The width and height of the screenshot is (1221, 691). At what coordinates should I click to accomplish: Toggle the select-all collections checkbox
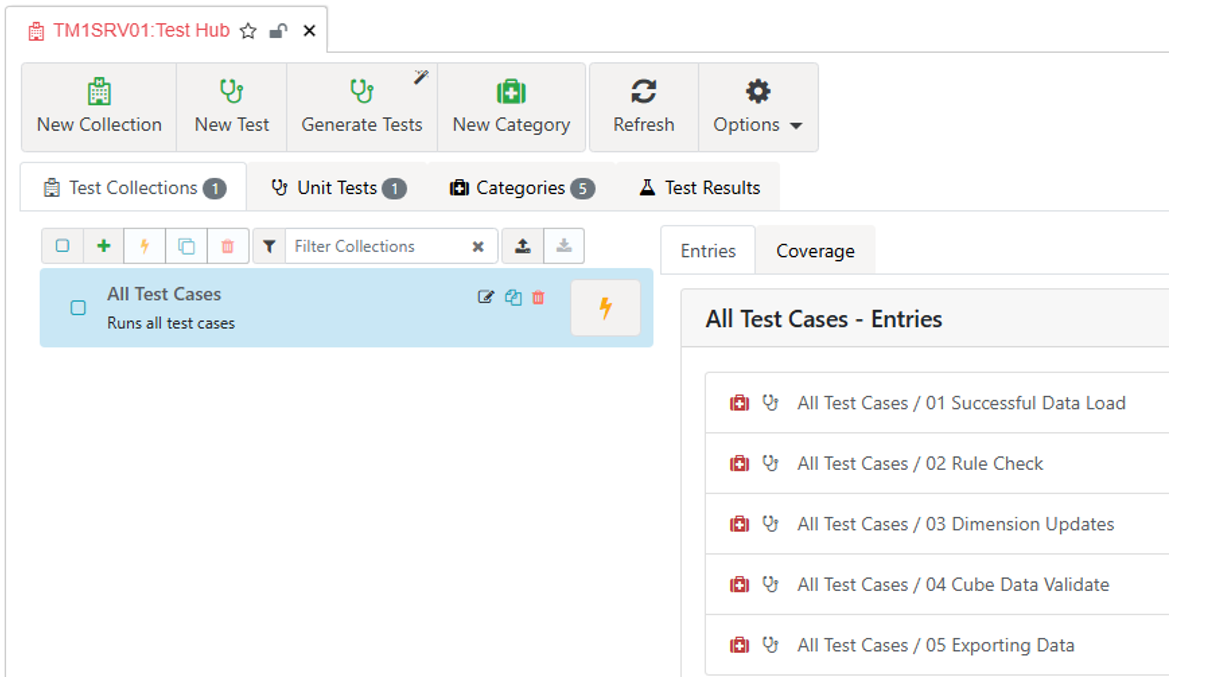62,246
